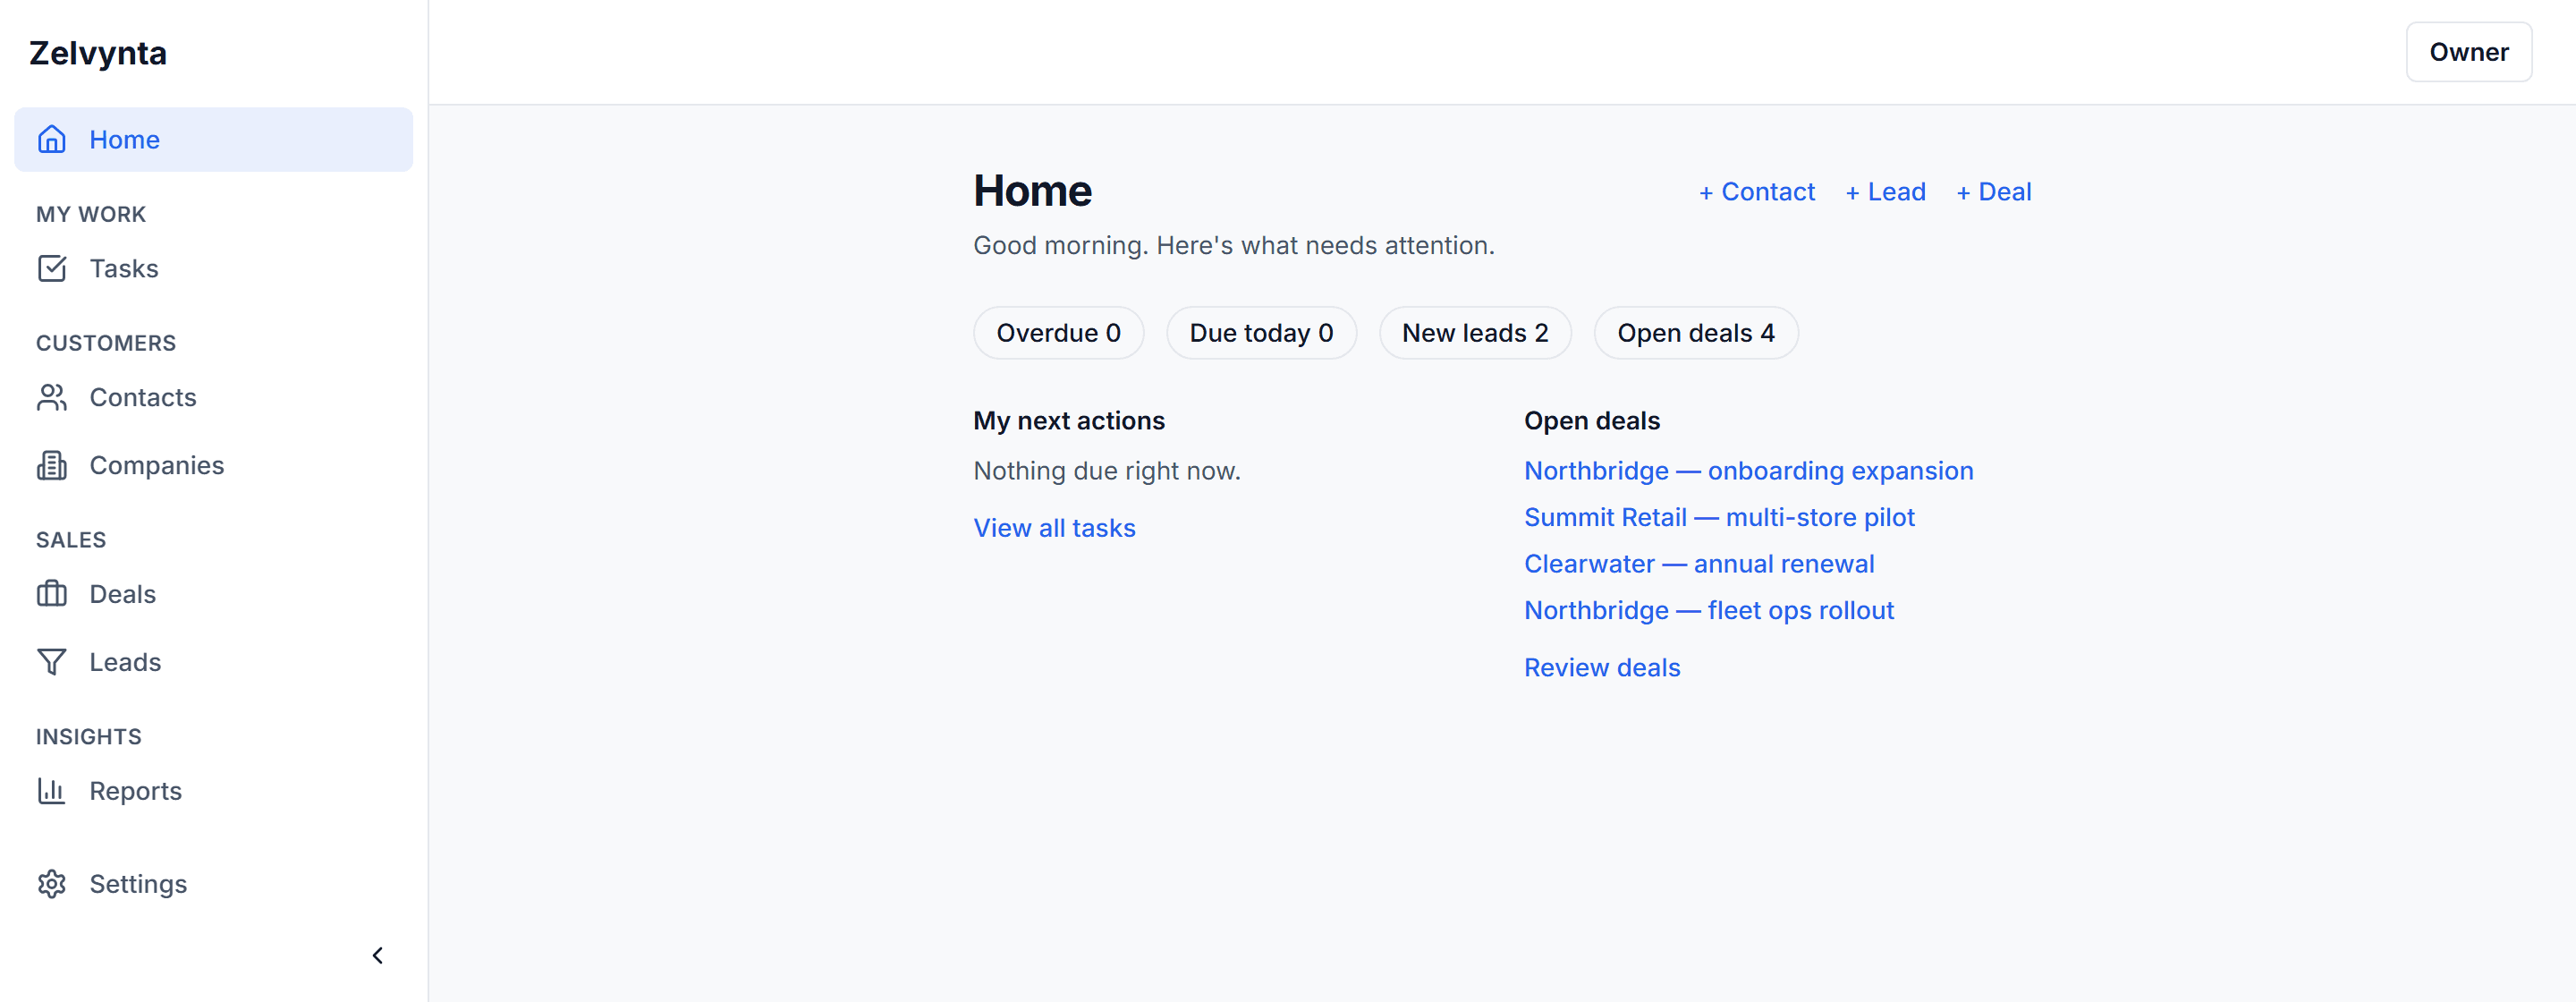Select Leads sidebar label

pos(125,662)
